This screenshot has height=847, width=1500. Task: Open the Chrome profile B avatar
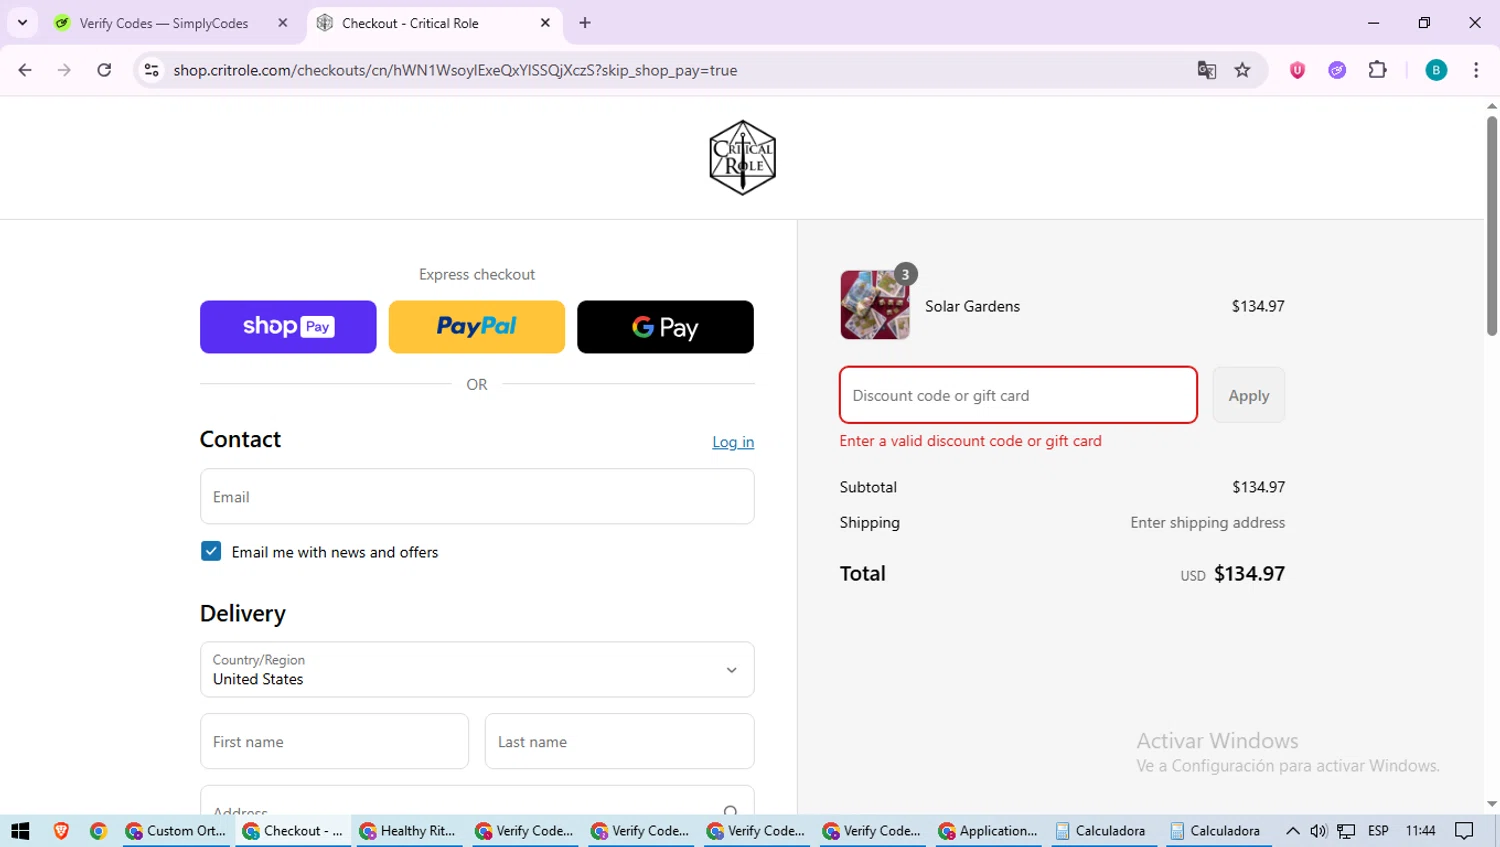[1436, 70]
